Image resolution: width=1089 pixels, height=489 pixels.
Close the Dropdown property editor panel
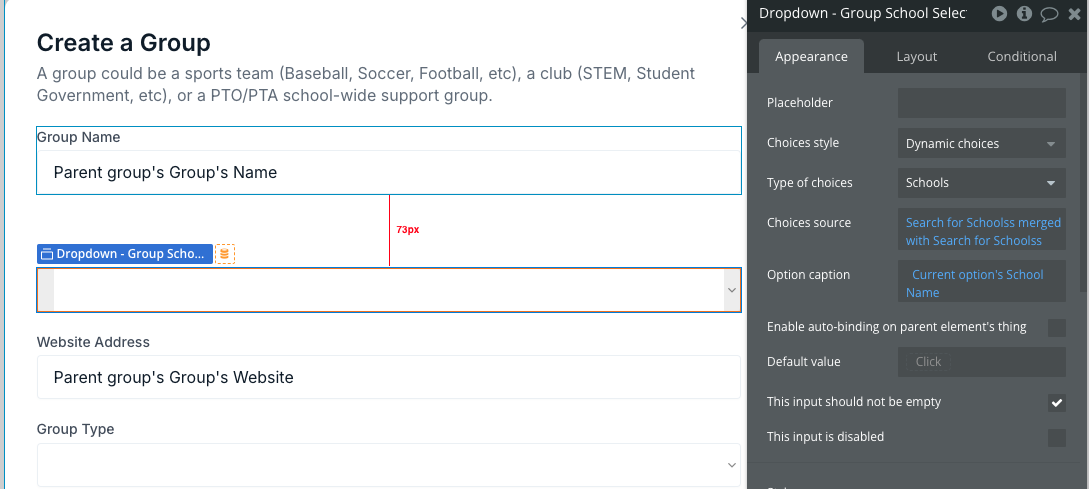point(1074,14)
